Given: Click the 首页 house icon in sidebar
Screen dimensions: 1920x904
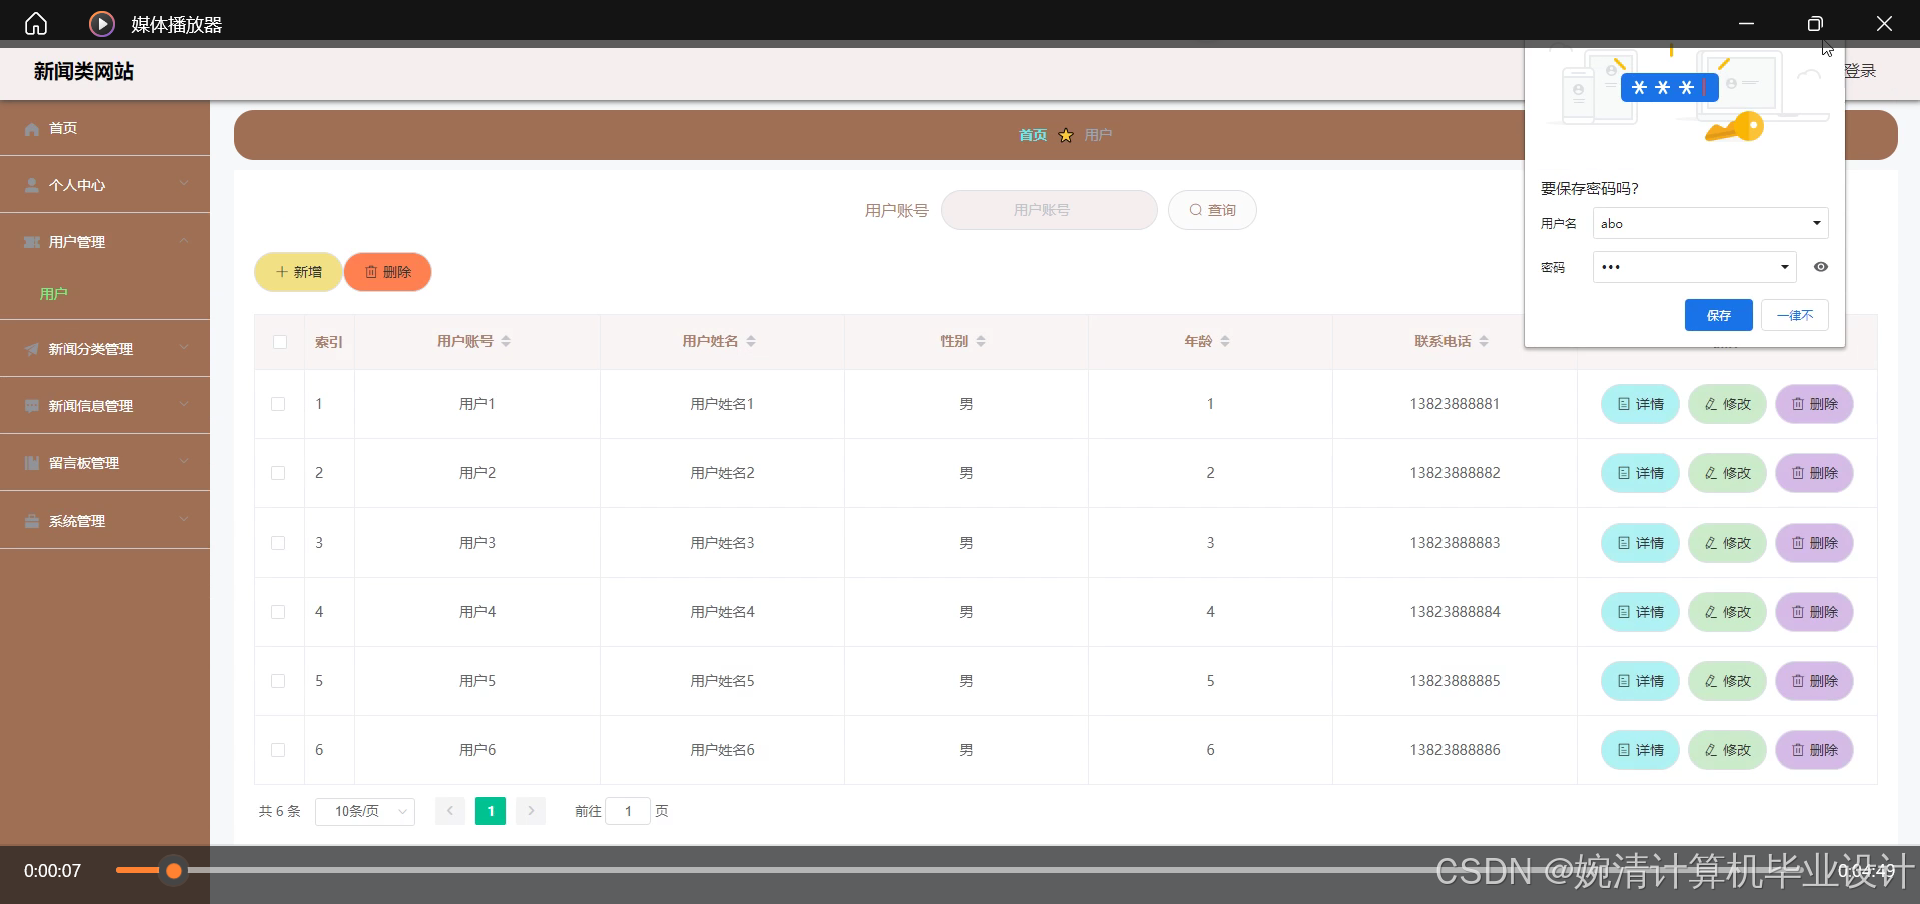Looking at the screenshot, I should coord(32,129).
